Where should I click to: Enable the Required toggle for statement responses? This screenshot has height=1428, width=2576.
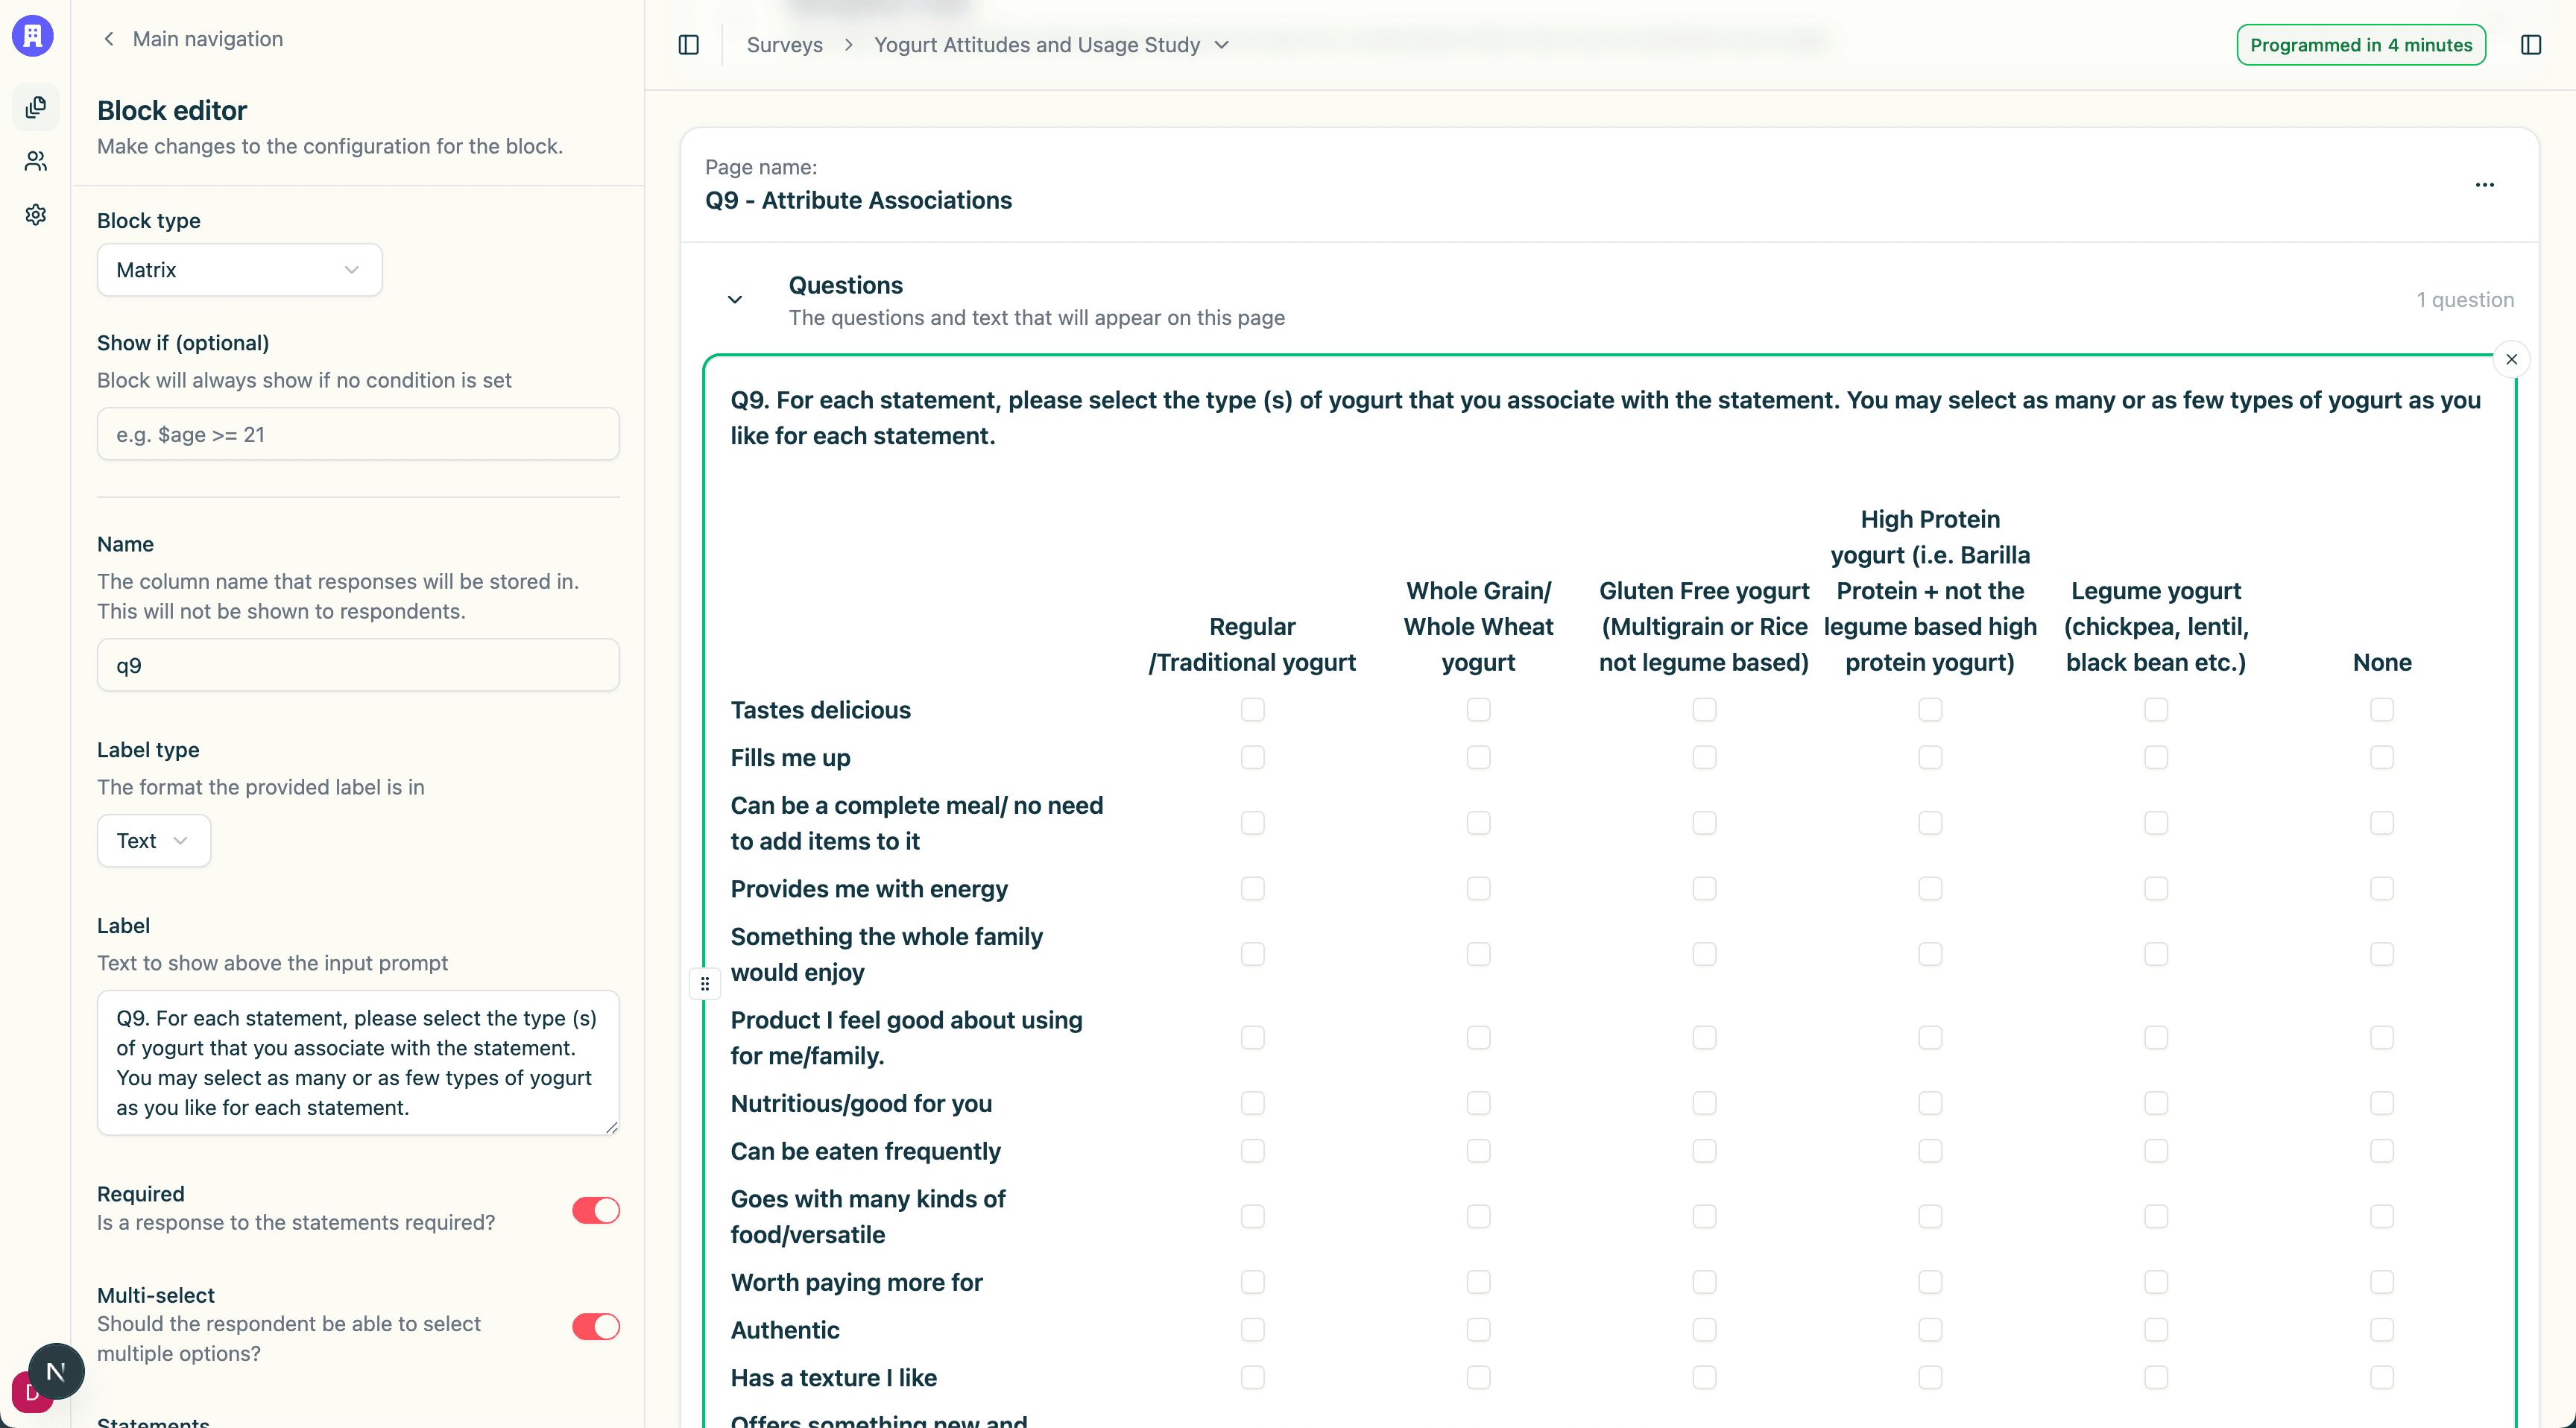tap(595, 1210)
